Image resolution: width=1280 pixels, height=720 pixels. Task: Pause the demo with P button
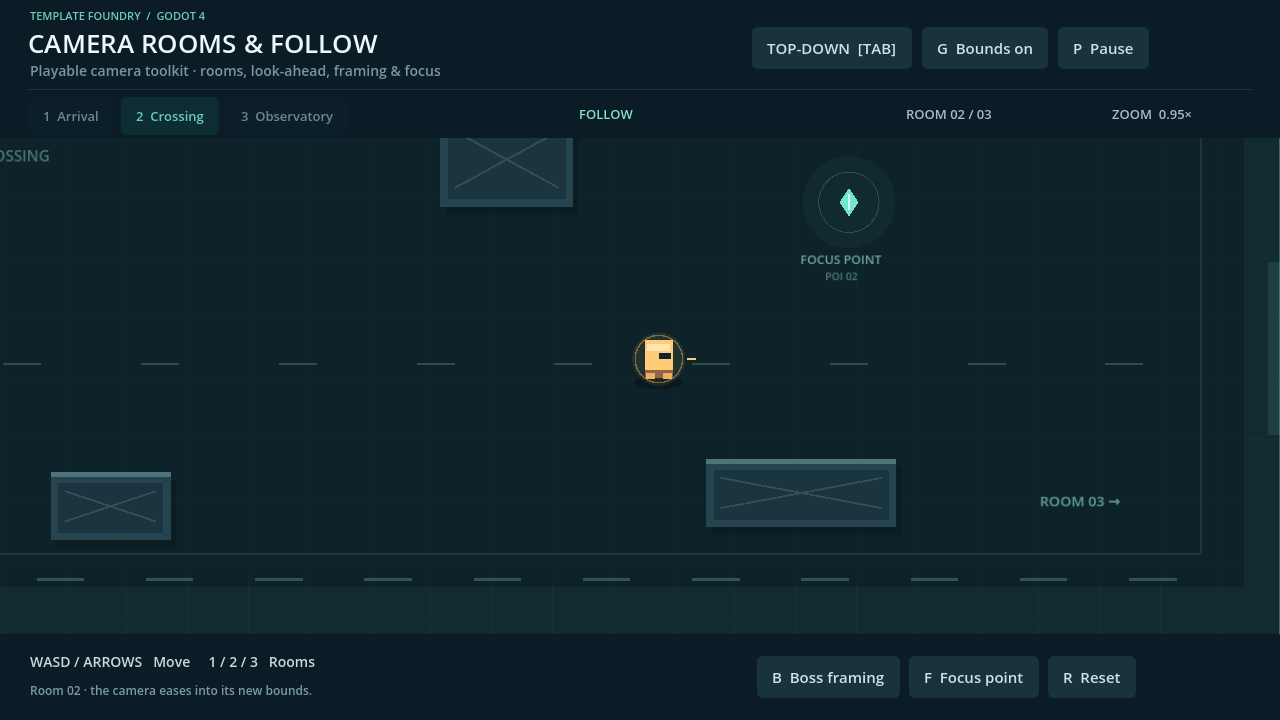pyautogui.click(x=1103, y=48)
